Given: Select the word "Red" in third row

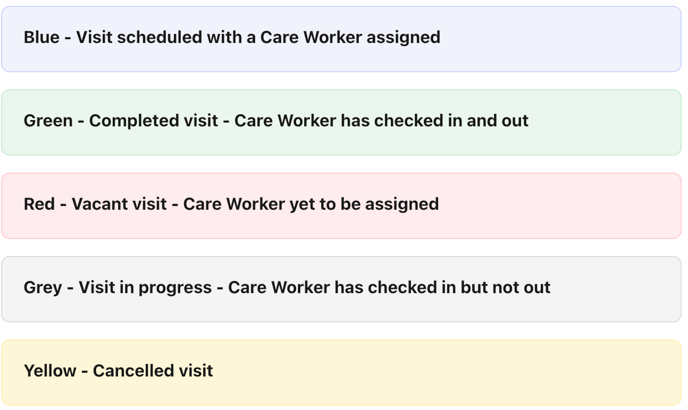Looking at the screenshot, I should click(39, 204).
